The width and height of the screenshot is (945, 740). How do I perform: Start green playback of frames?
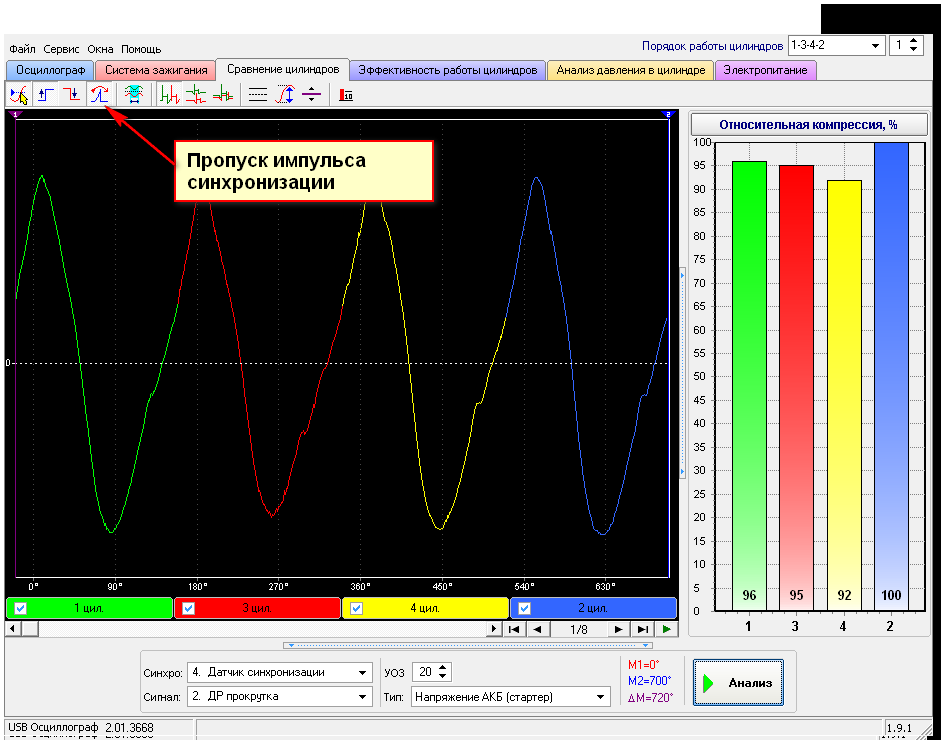(x=667, y=629)
